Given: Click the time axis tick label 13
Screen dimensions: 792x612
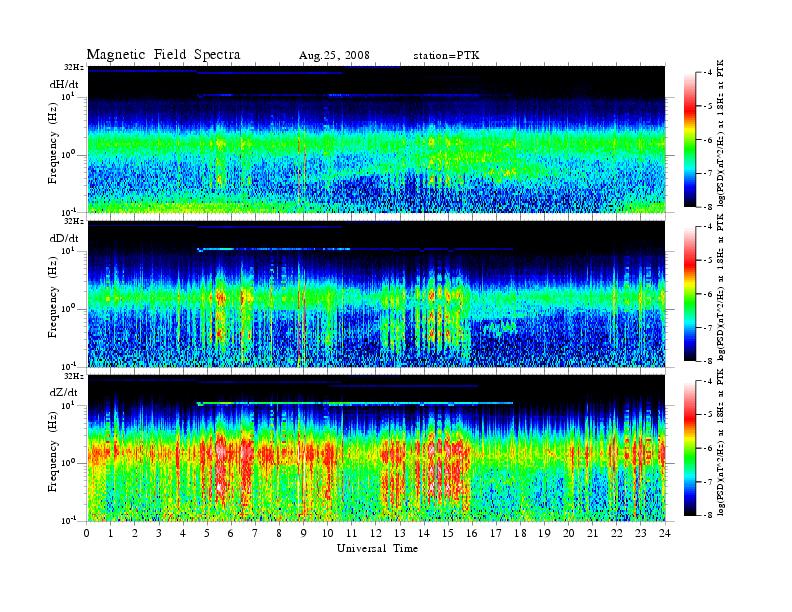Looking at the screenshot, I should pos(400,533).
